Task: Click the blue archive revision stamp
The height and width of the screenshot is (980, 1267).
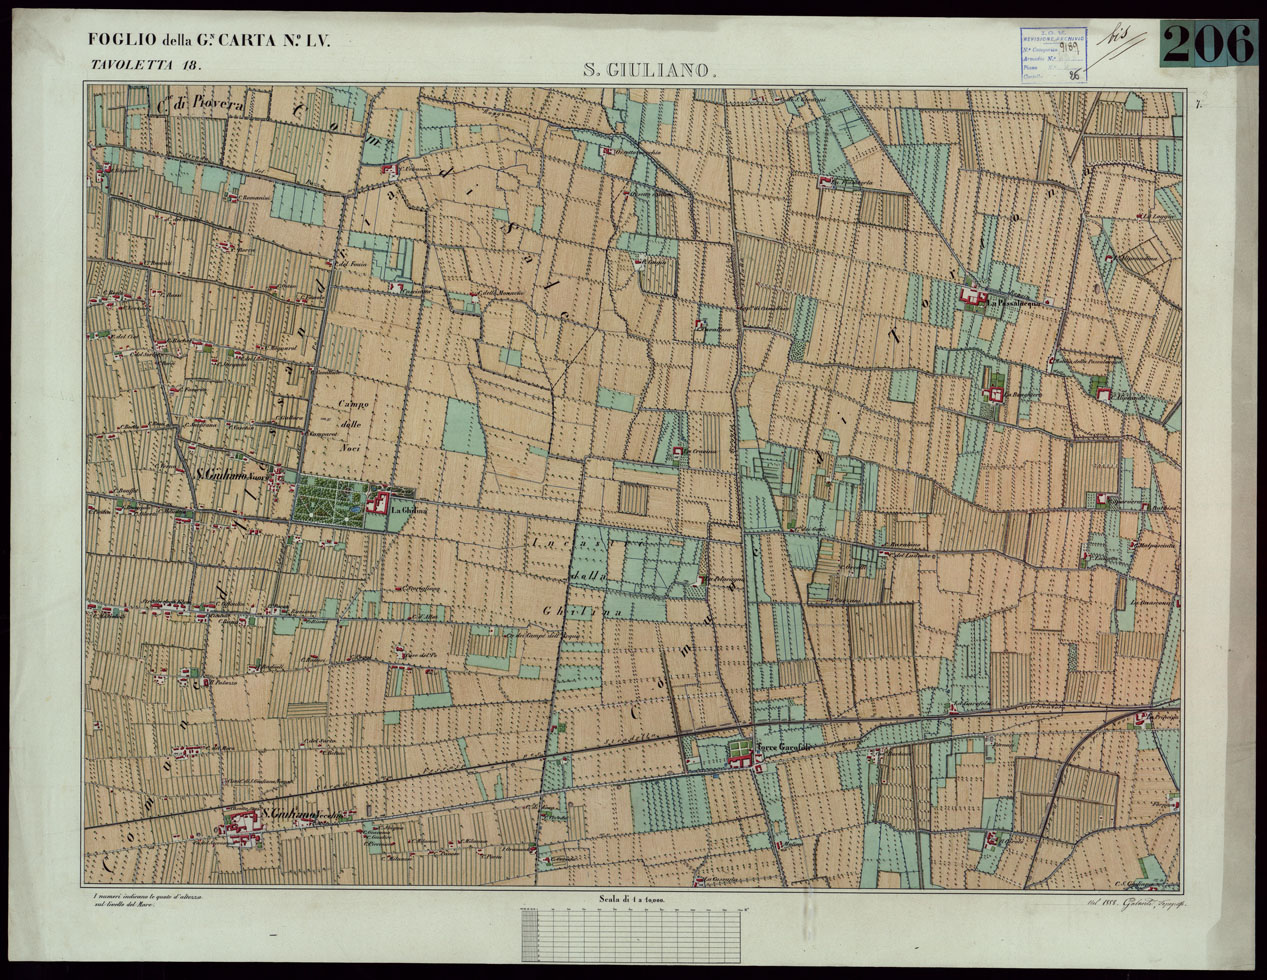Action: point(1052,53)
